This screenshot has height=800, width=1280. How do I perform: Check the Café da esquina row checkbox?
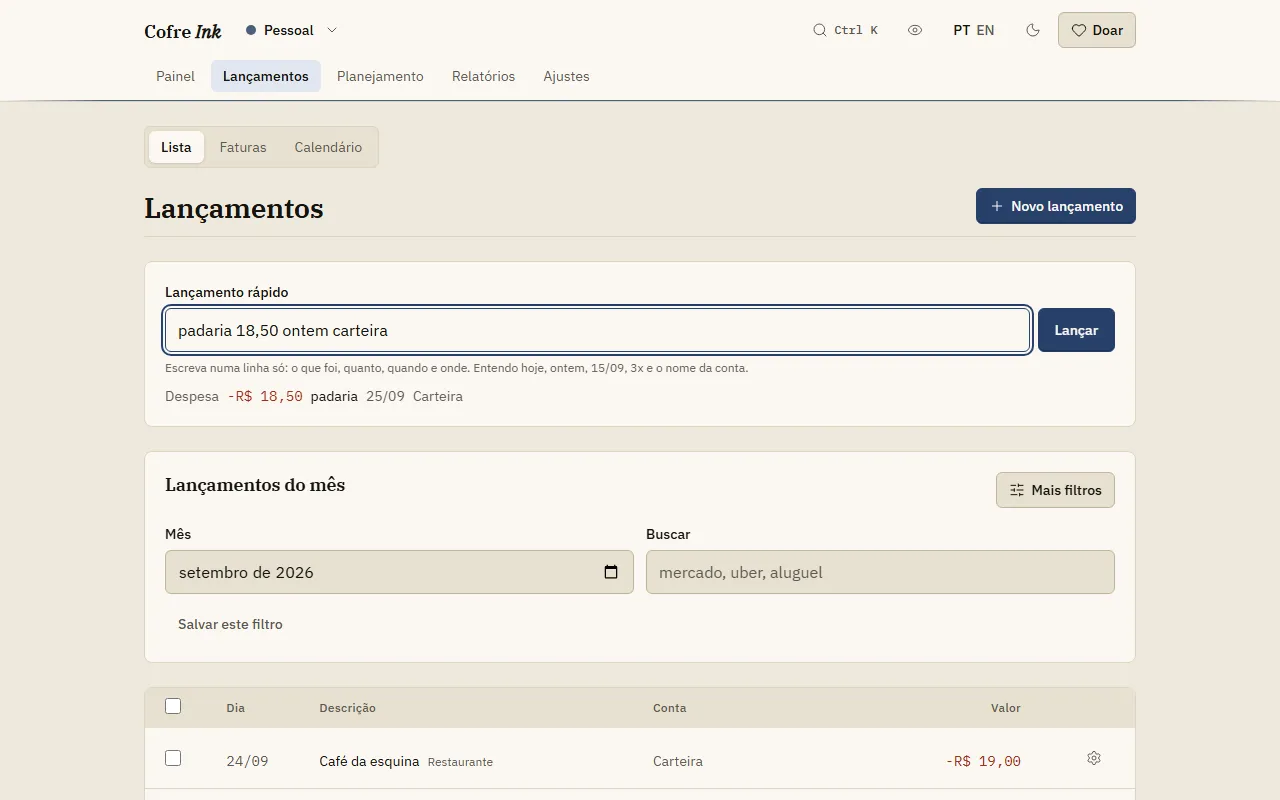click(x=173, y=758)
